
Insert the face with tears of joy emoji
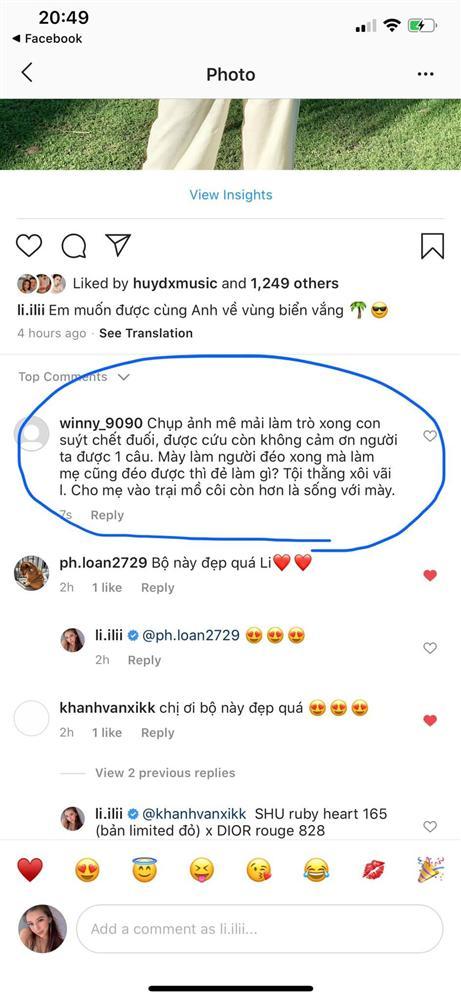(x=317, y=869)
